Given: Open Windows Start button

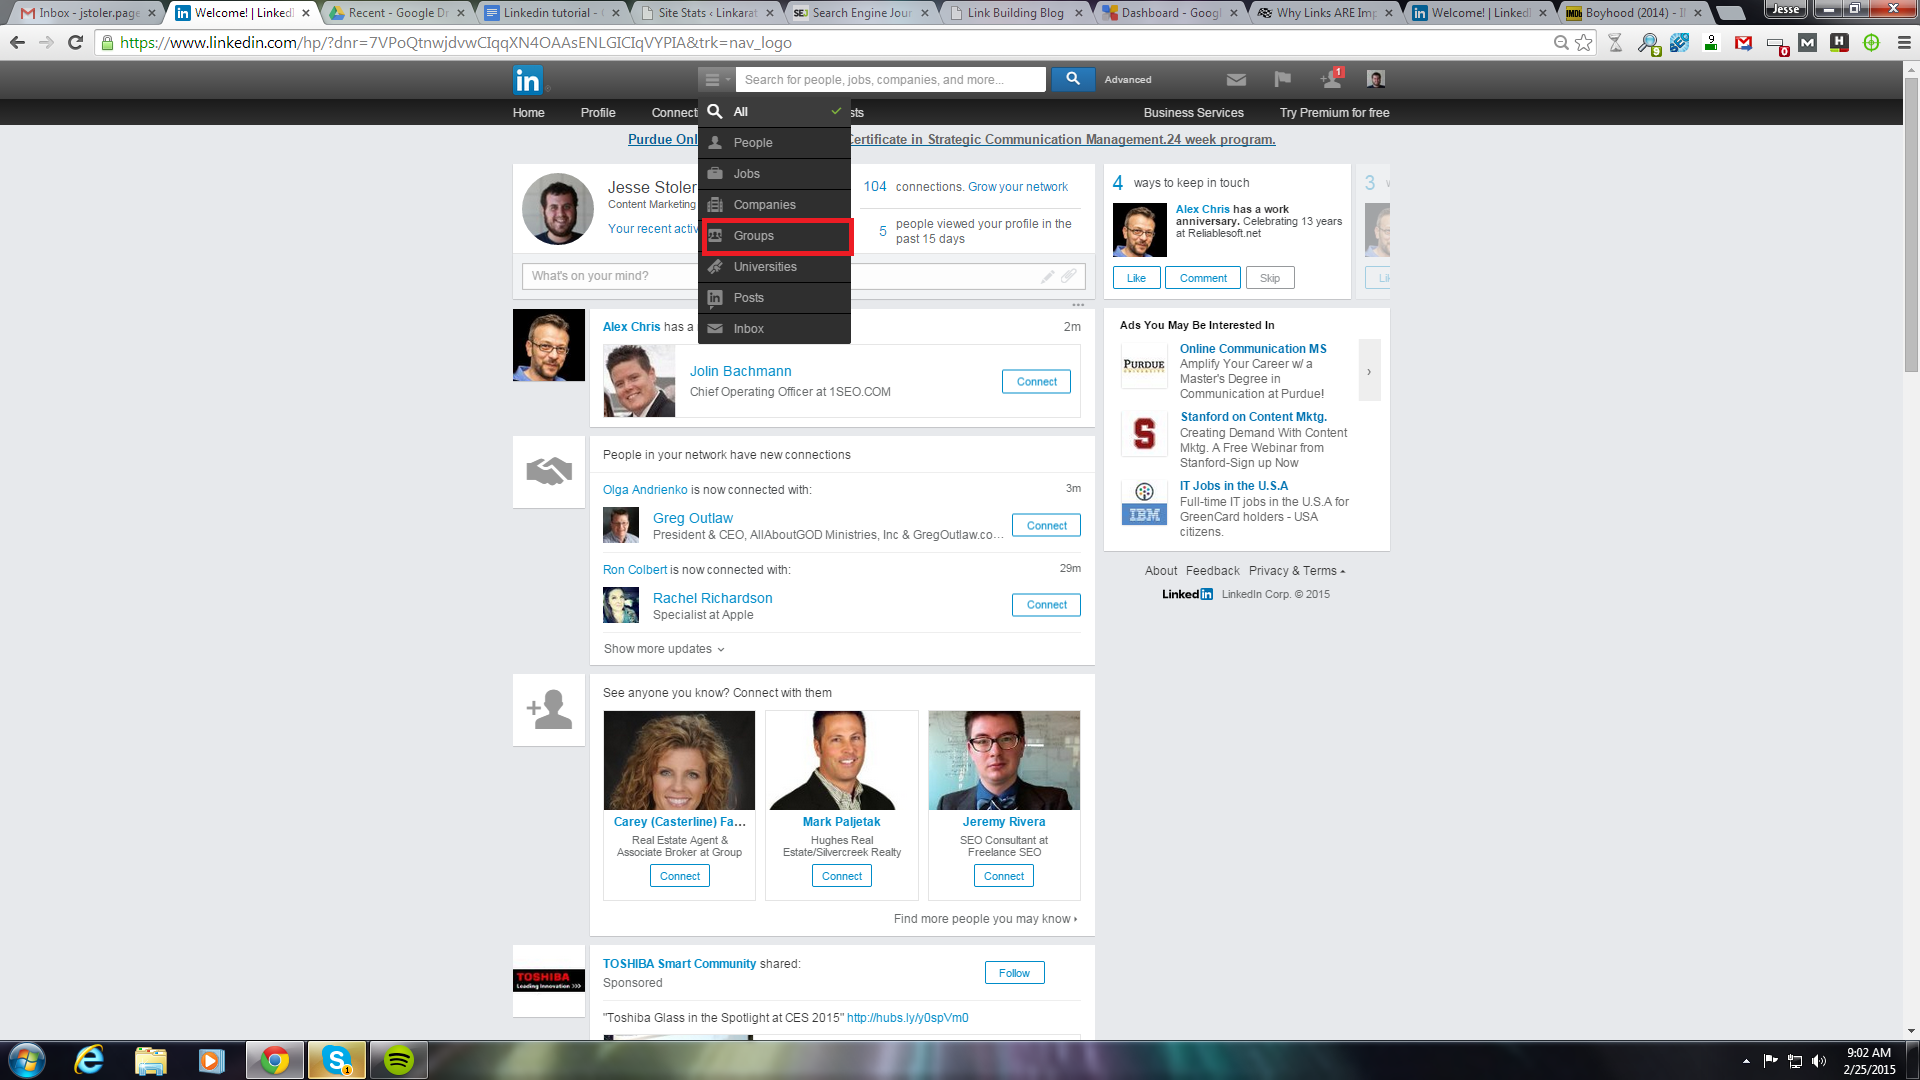Looking at the screenshot, I should (27, 1060).
